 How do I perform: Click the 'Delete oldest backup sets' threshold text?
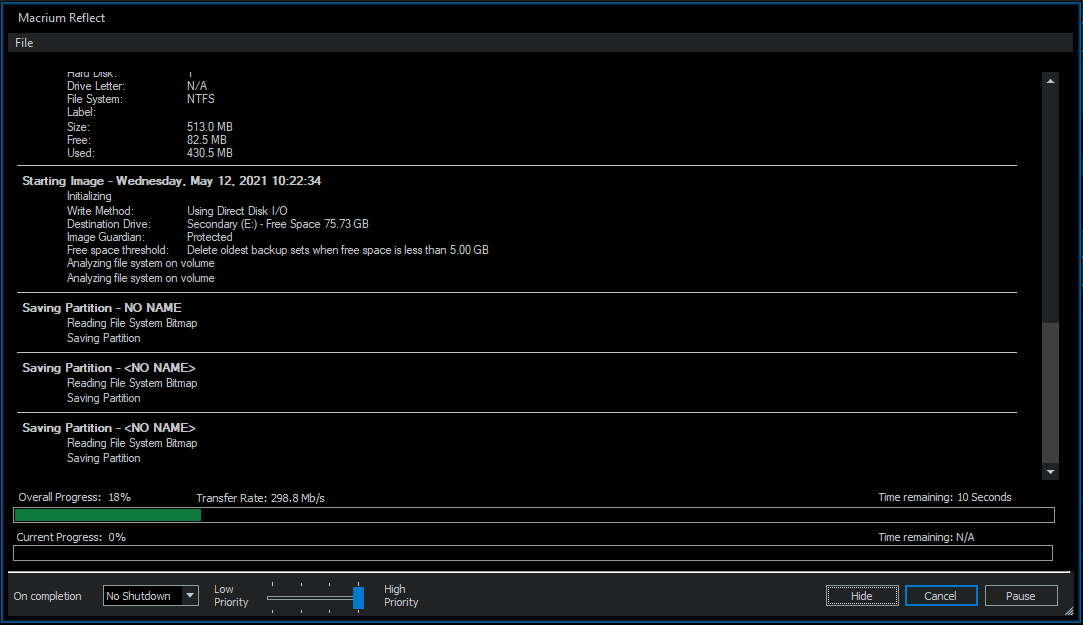(x=338, y=250)
